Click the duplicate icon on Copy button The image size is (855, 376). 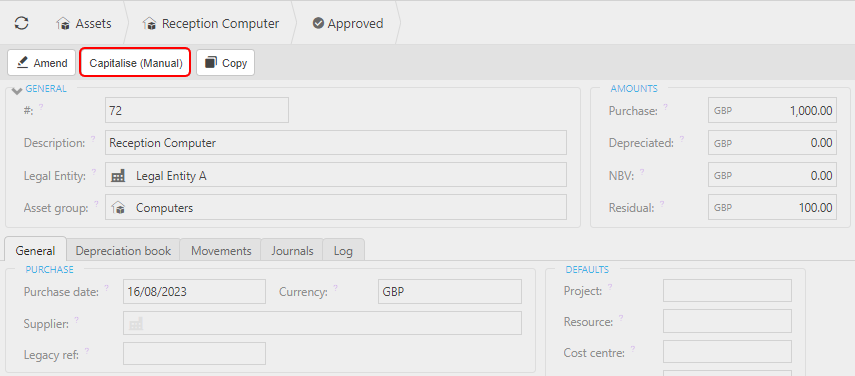[x=210, y=63]
